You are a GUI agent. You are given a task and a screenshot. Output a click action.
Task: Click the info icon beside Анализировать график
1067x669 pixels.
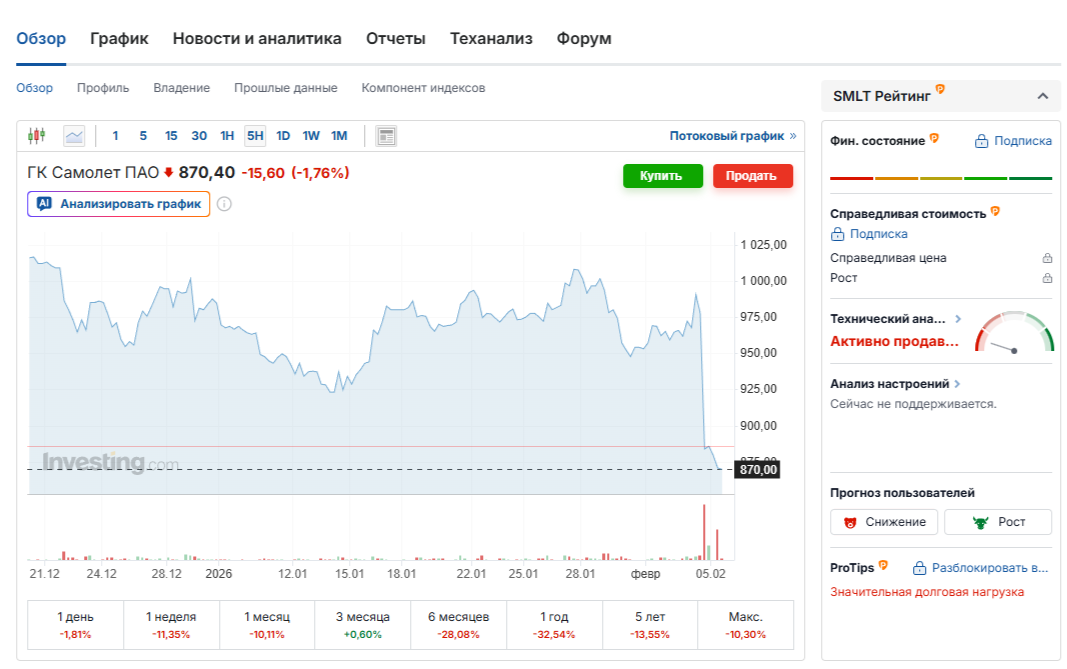coord(224,203)
